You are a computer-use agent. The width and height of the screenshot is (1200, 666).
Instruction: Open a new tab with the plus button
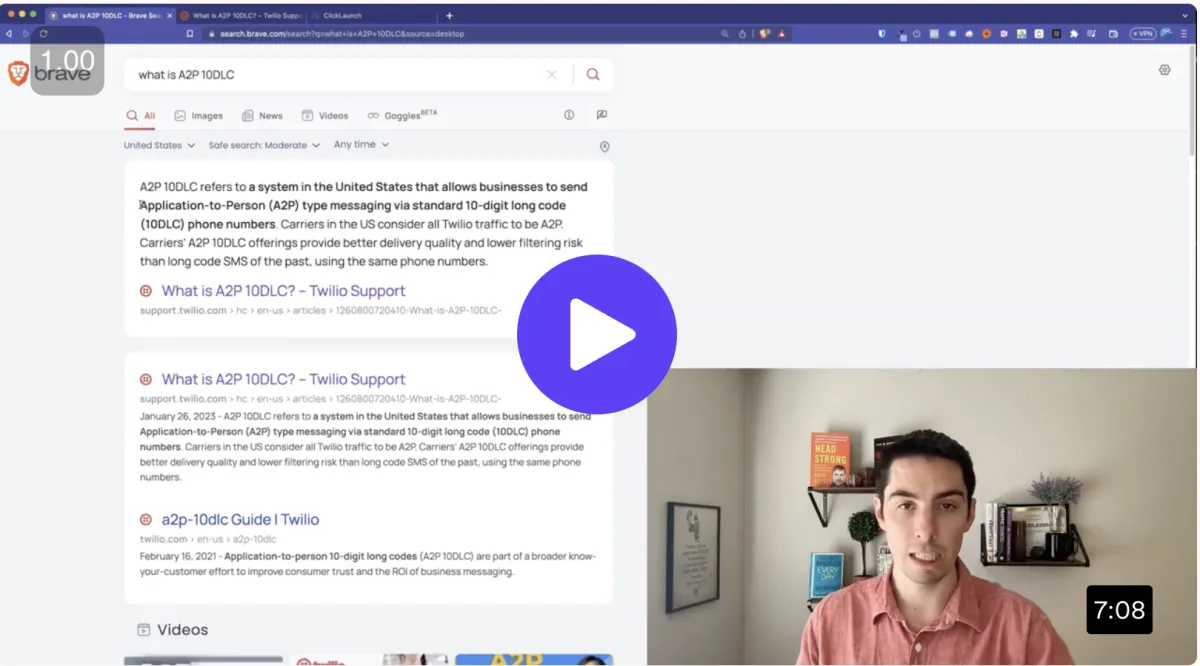click(x=449, y=16)
